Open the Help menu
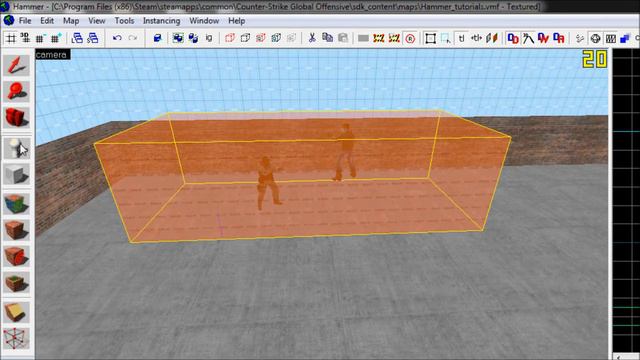 tap(236, 21)
